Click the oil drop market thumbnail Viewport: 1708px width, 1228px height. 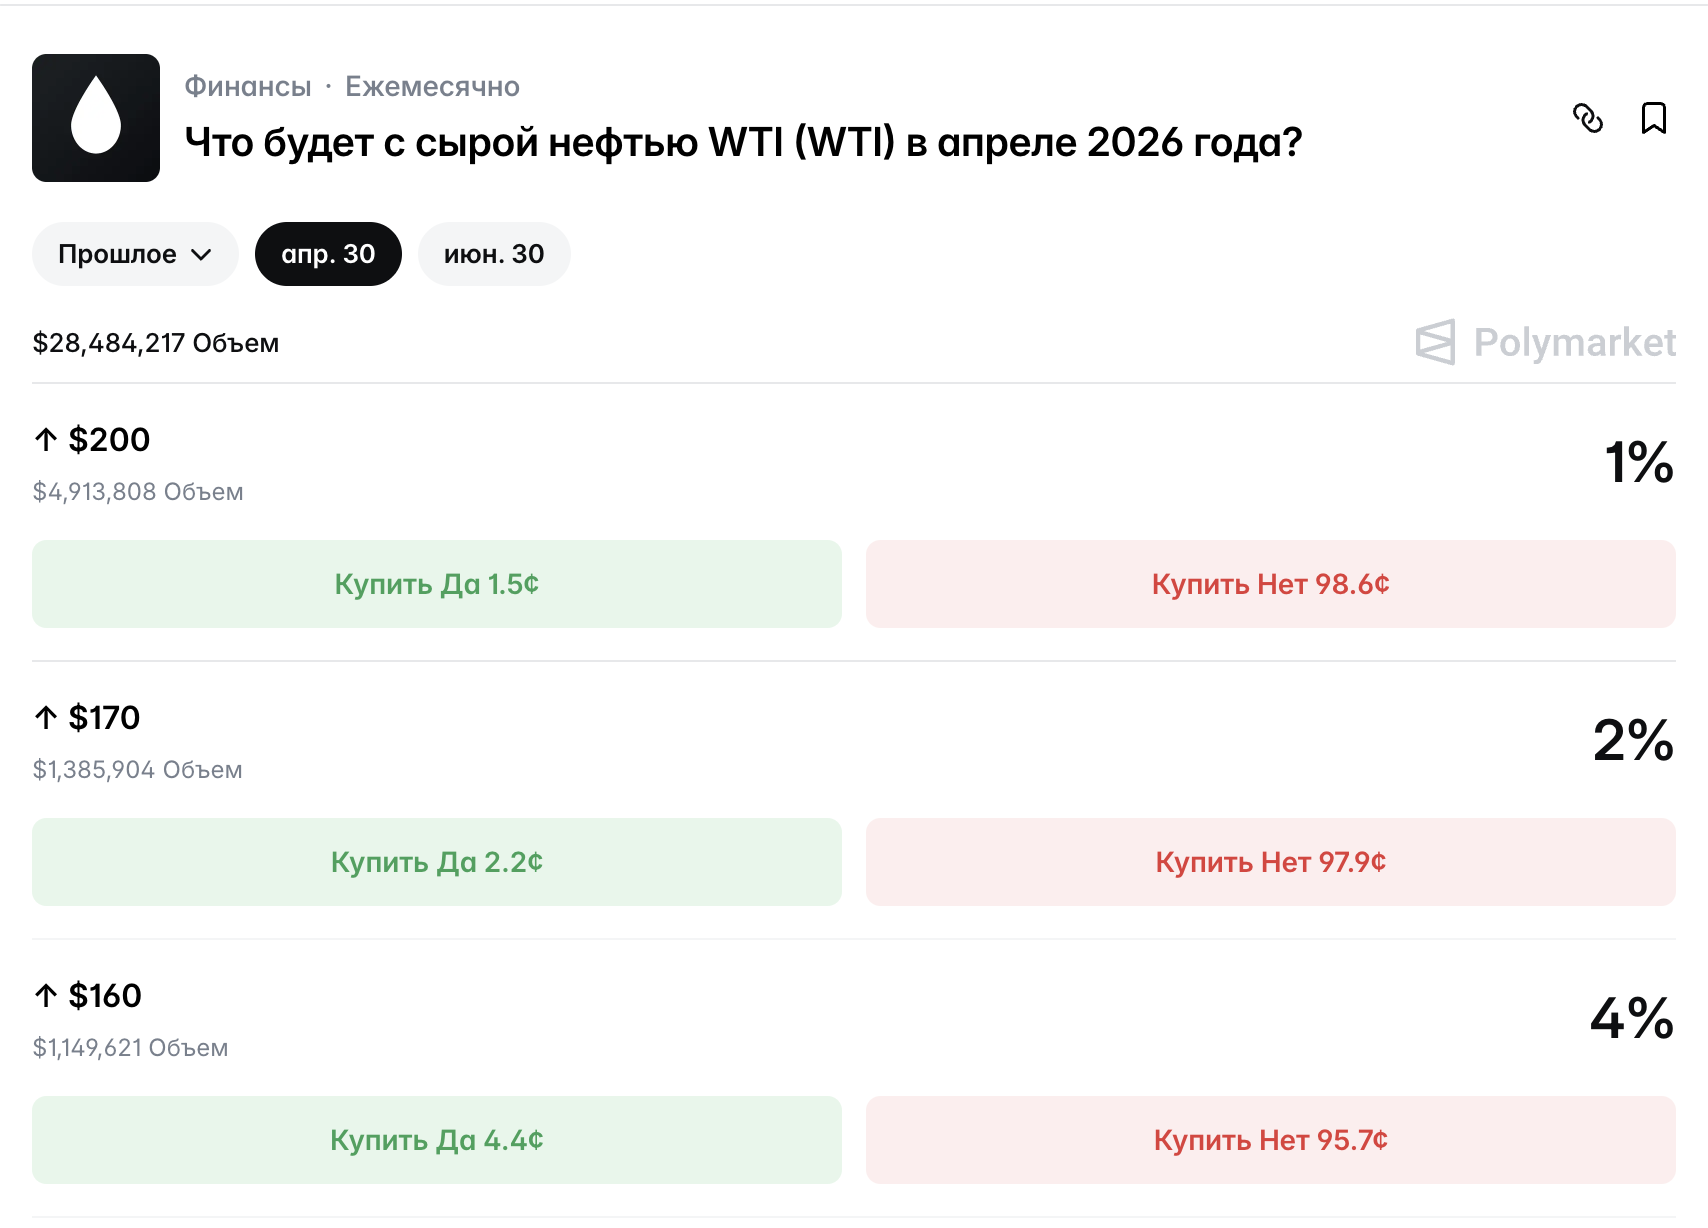(x=96, y=118)
